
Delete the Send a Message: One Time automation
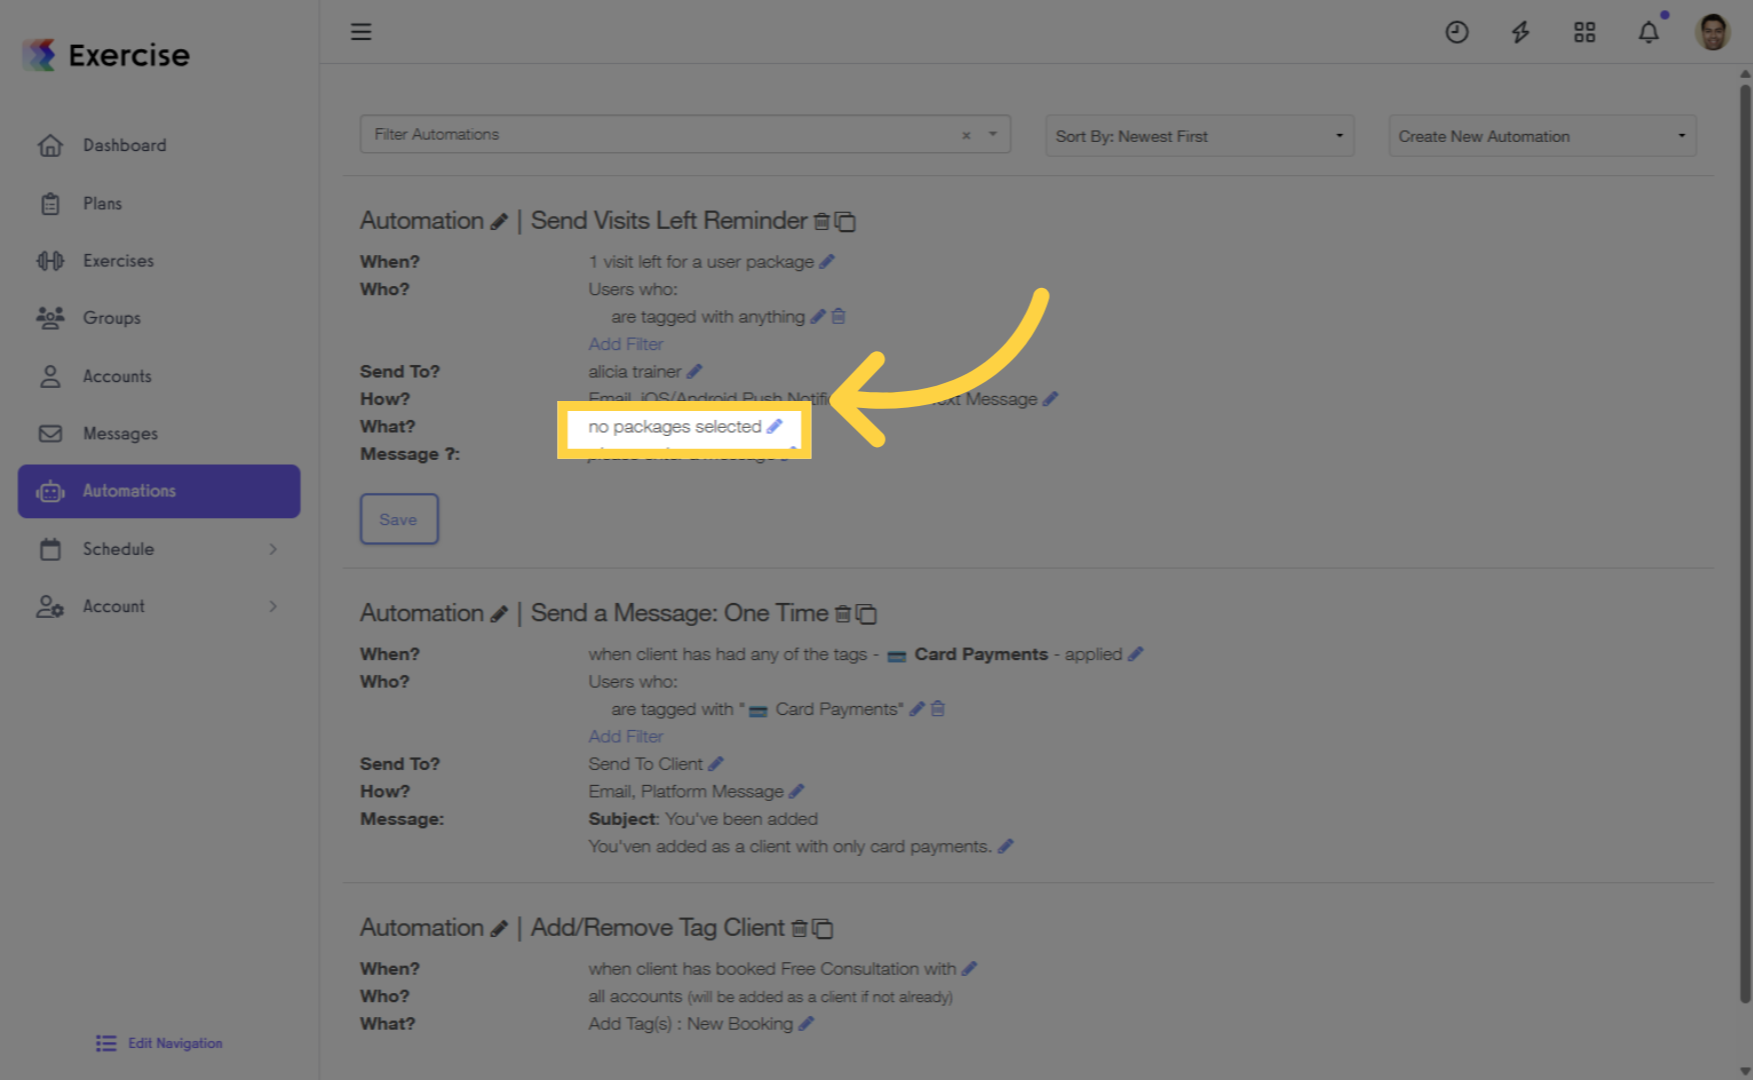coord(843,614)
